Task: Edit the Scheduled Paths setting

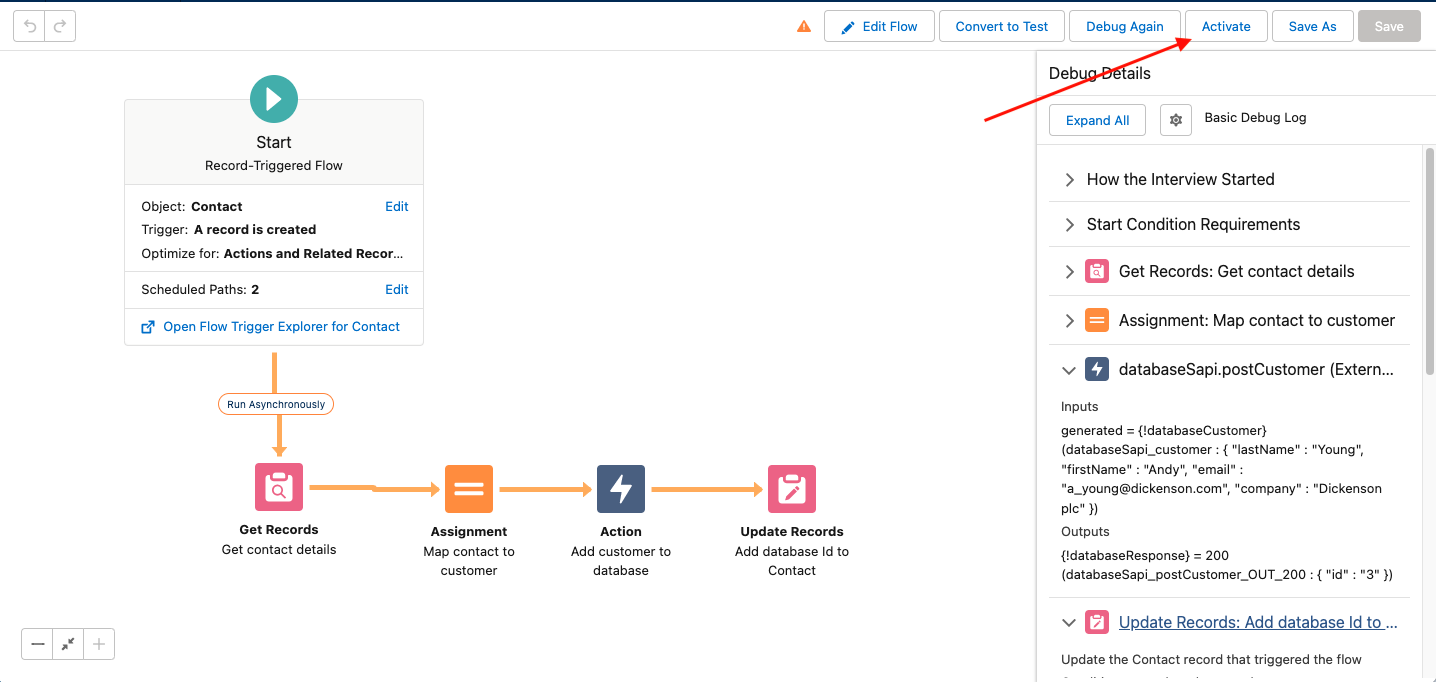Action: (x=397, y=290)
